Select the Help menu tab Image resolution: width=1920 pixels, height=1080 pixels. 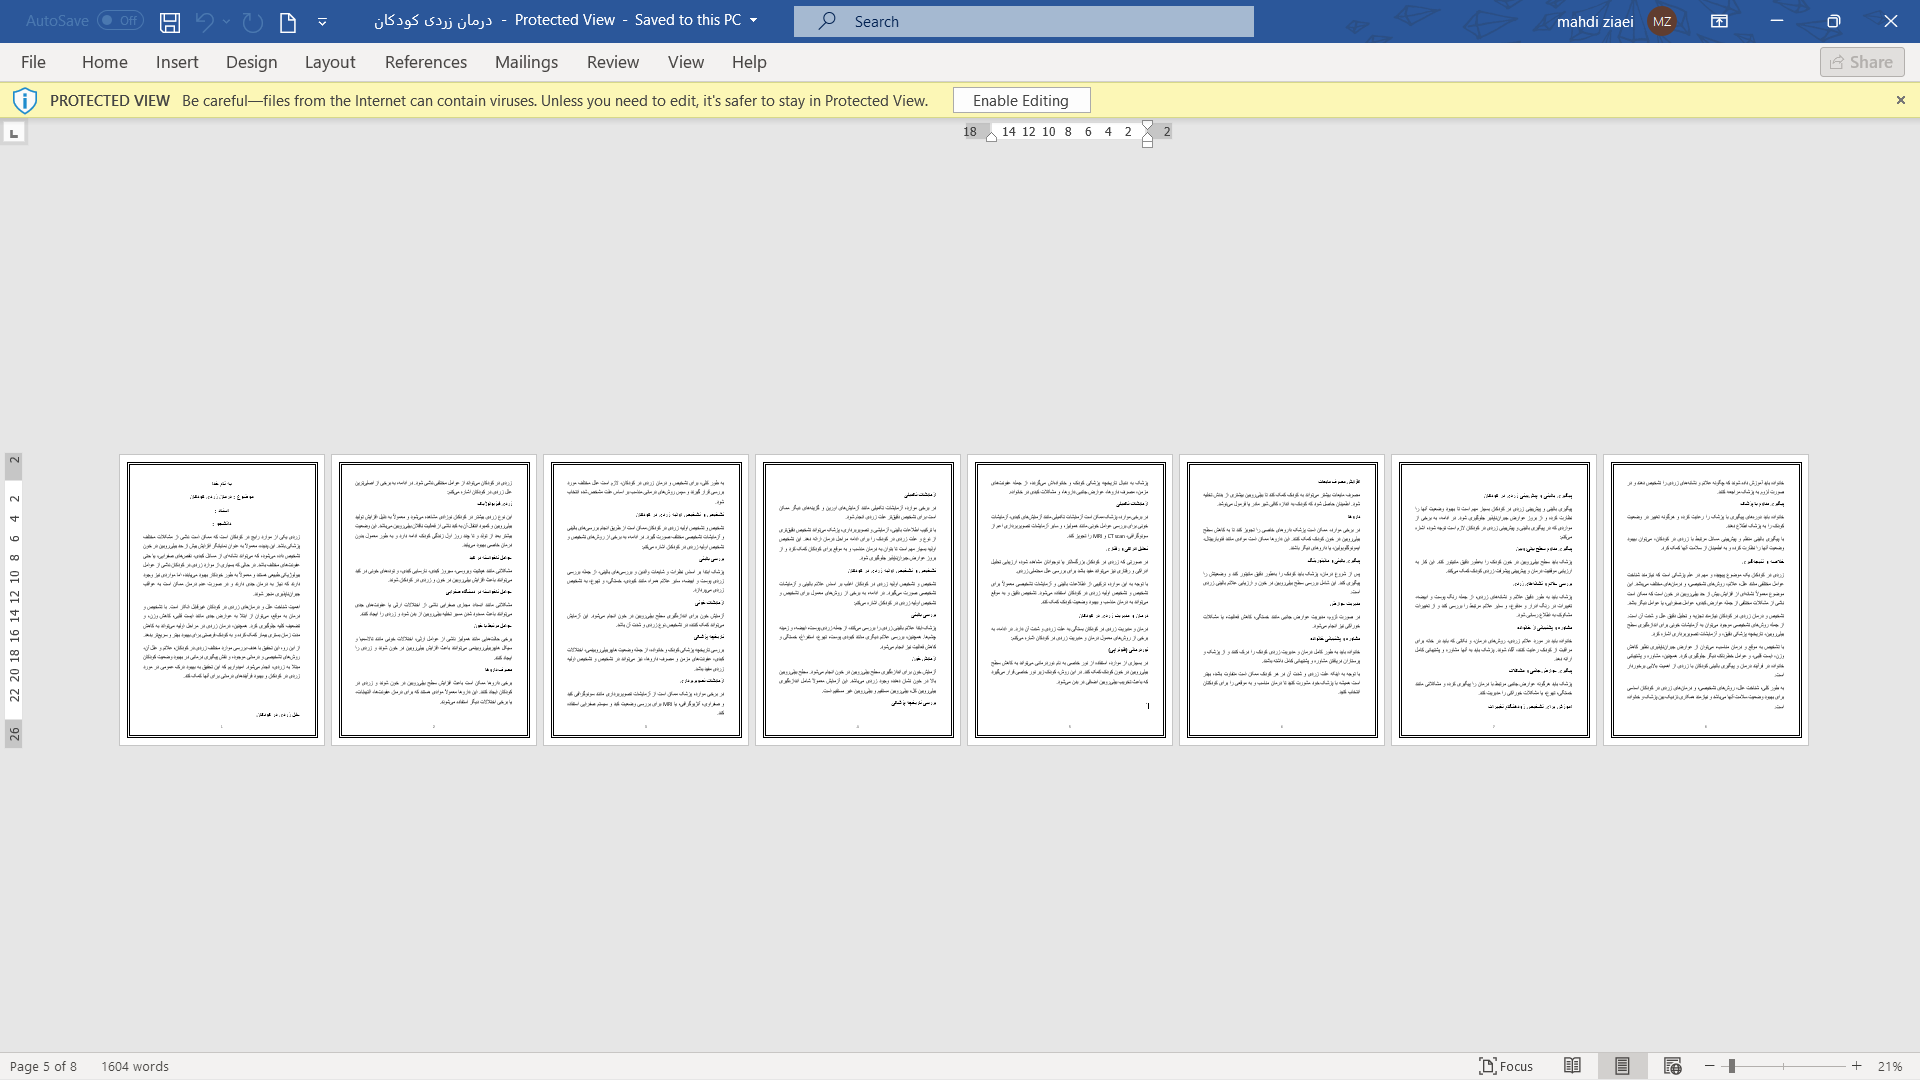pyautogui.click(x=749, y=61)
